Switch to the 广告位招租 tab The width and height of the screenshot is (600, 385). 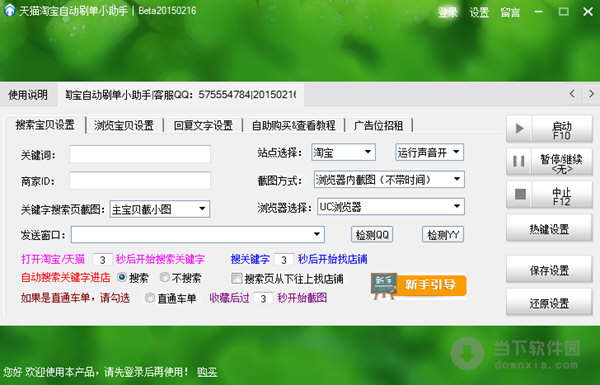point(378,125)
